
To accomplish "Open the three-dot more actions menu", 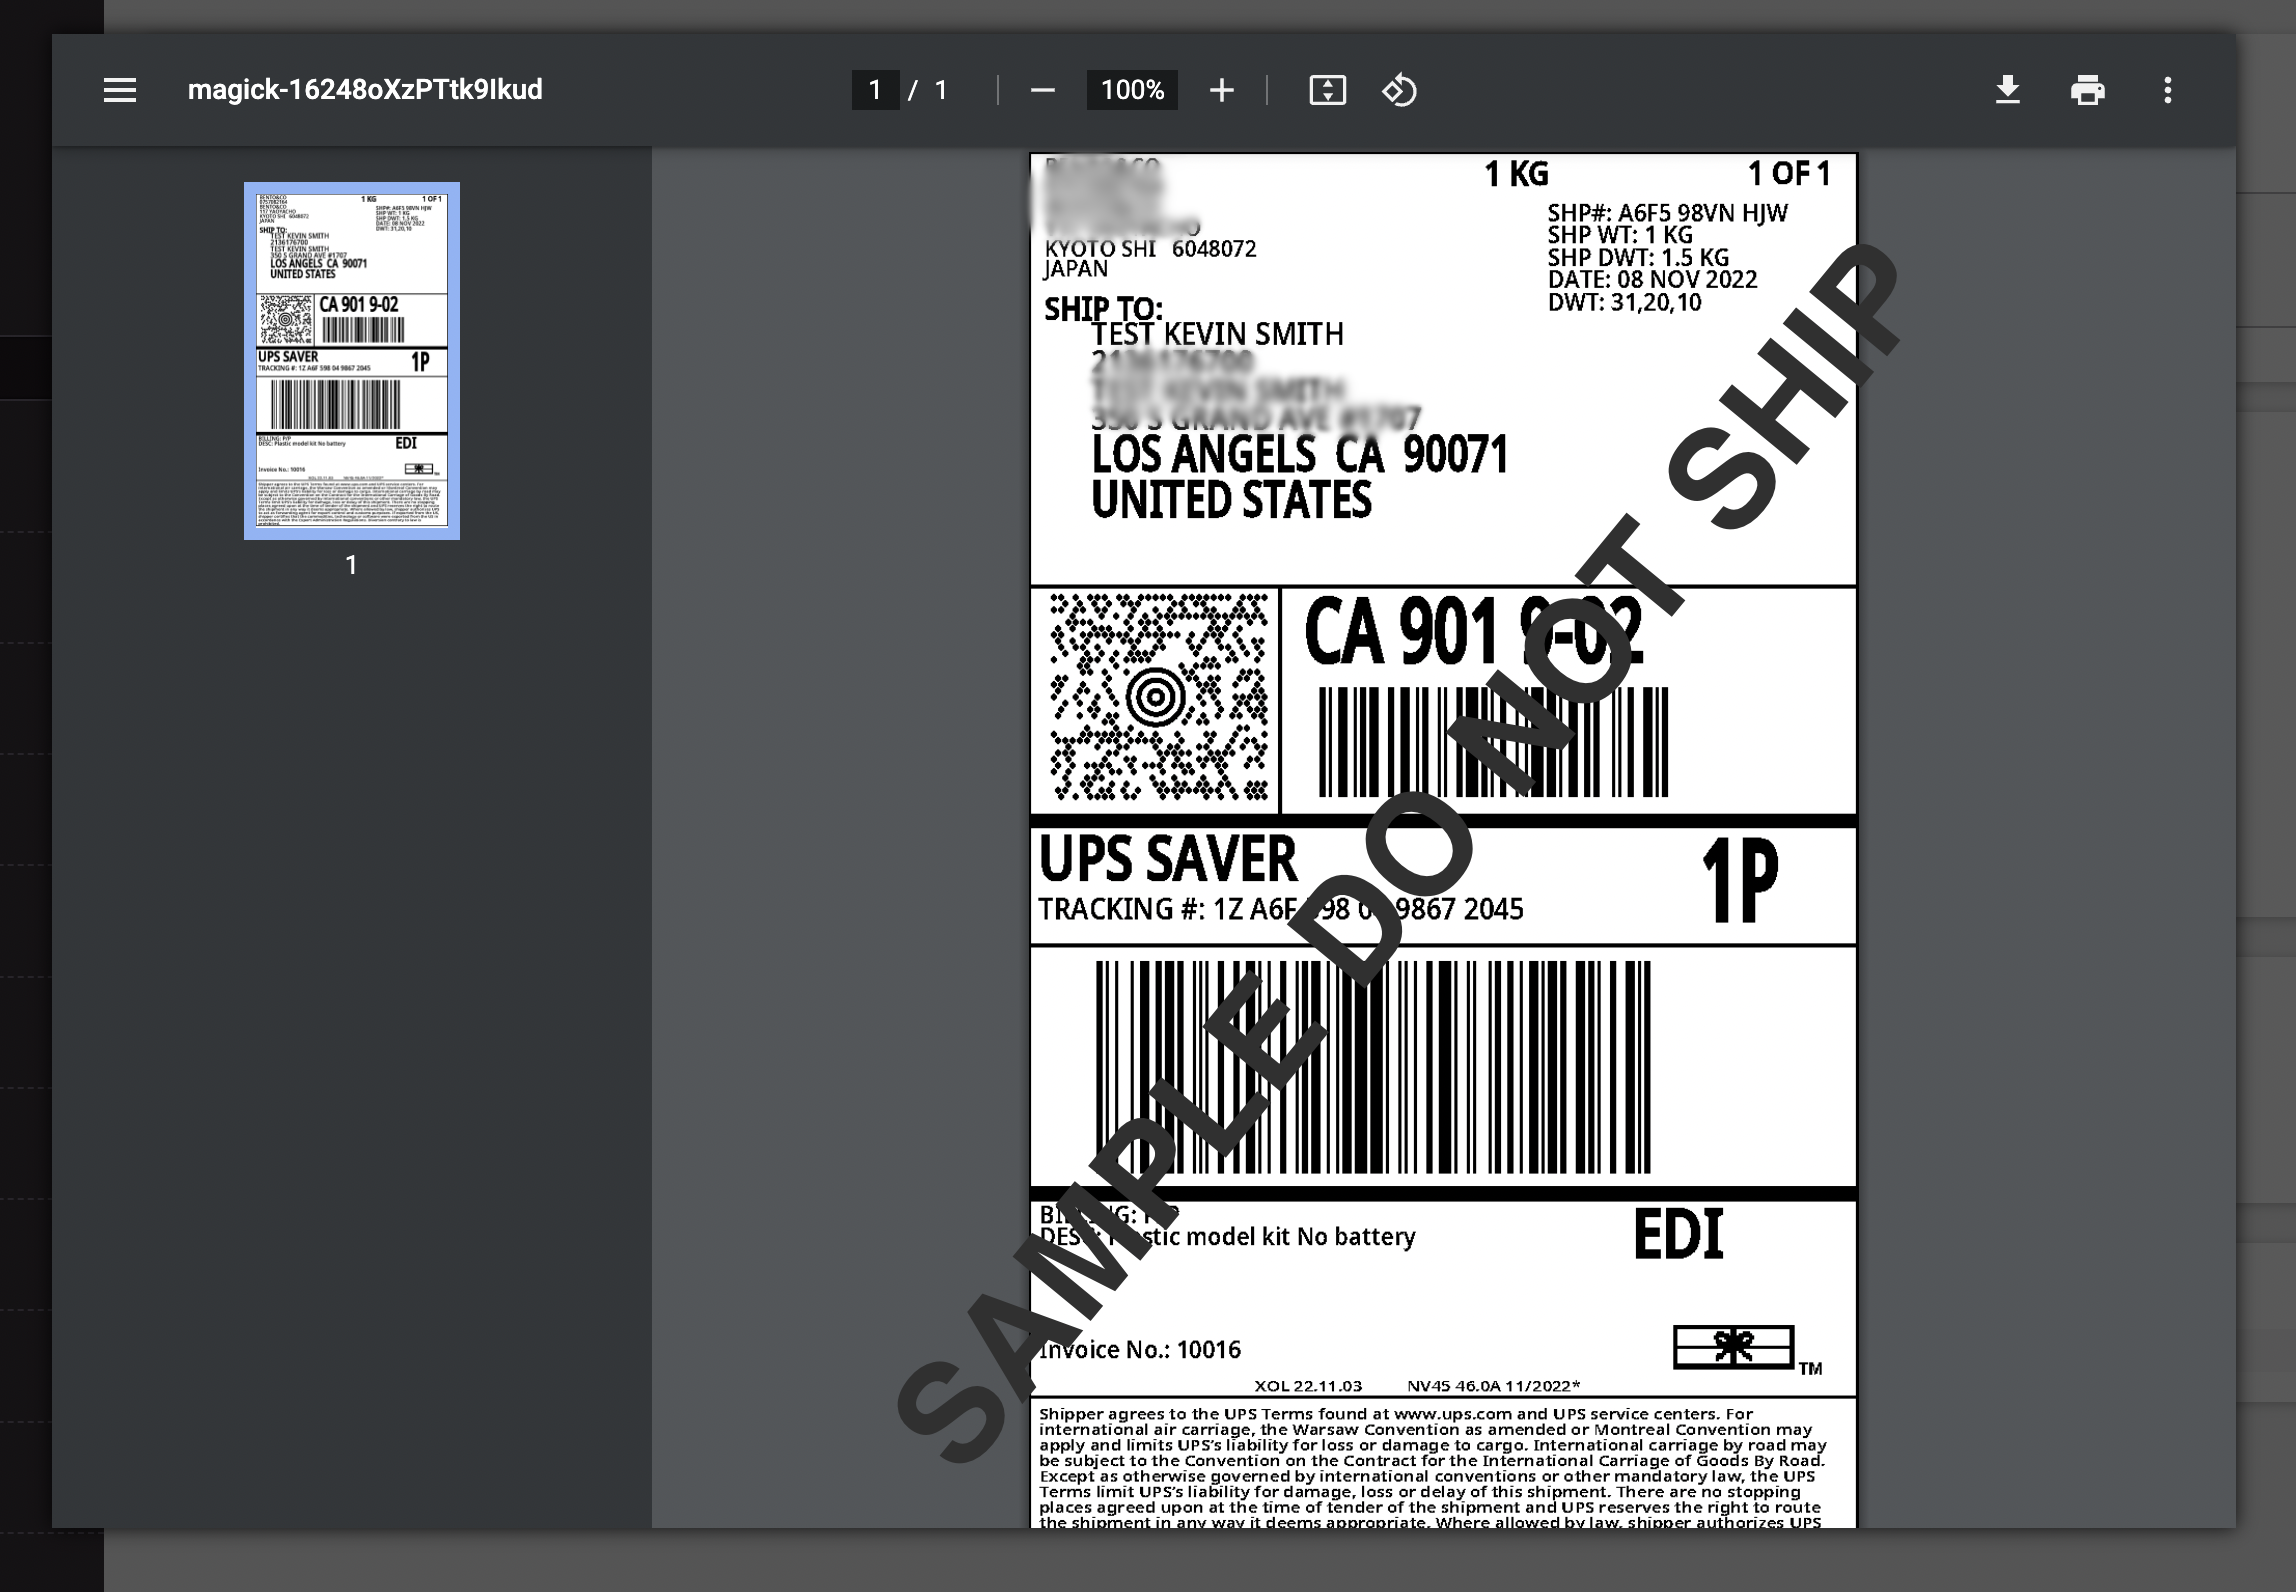I will (2167, 90).
